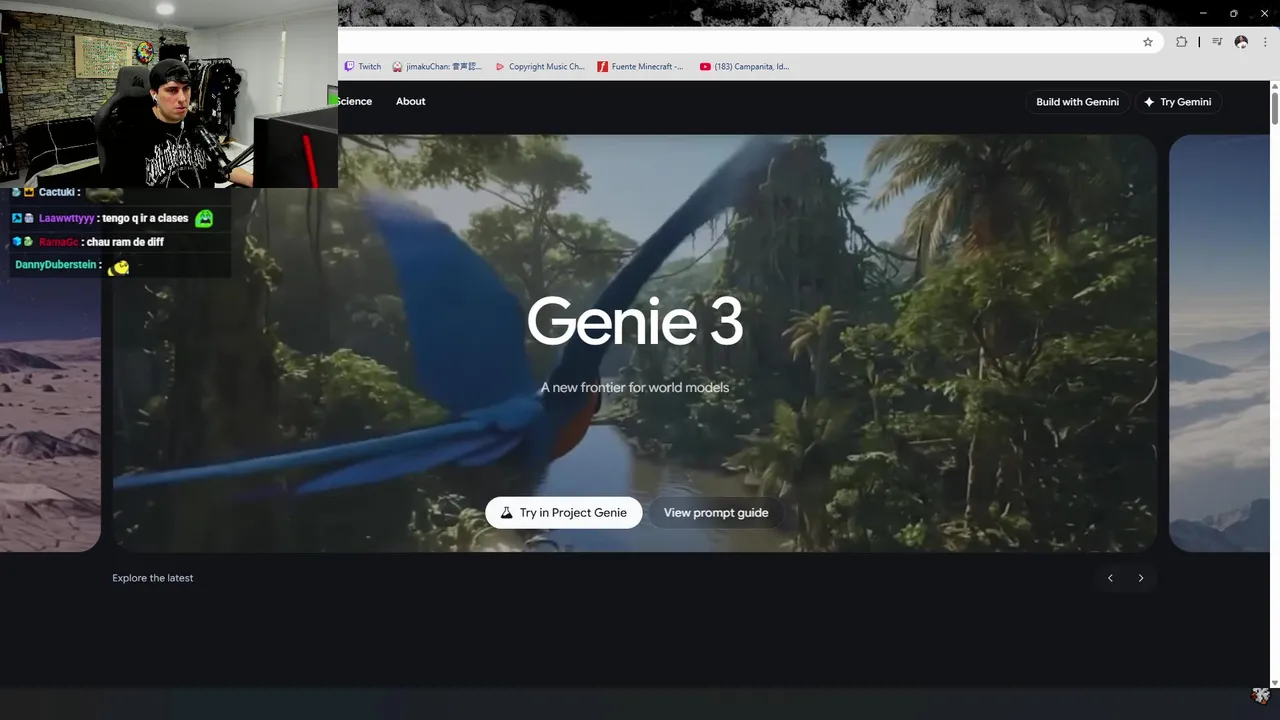Open the browser extensions puzzle icon
The height and width of the screenshot is (720, 1280).
[1181, 42]
